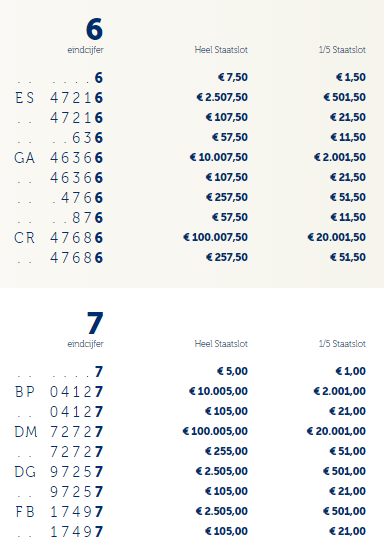The height and width of the screenshot is (557, 384).
Task: Click the € 100.005,00 prize amount
Action: [215, 431]
